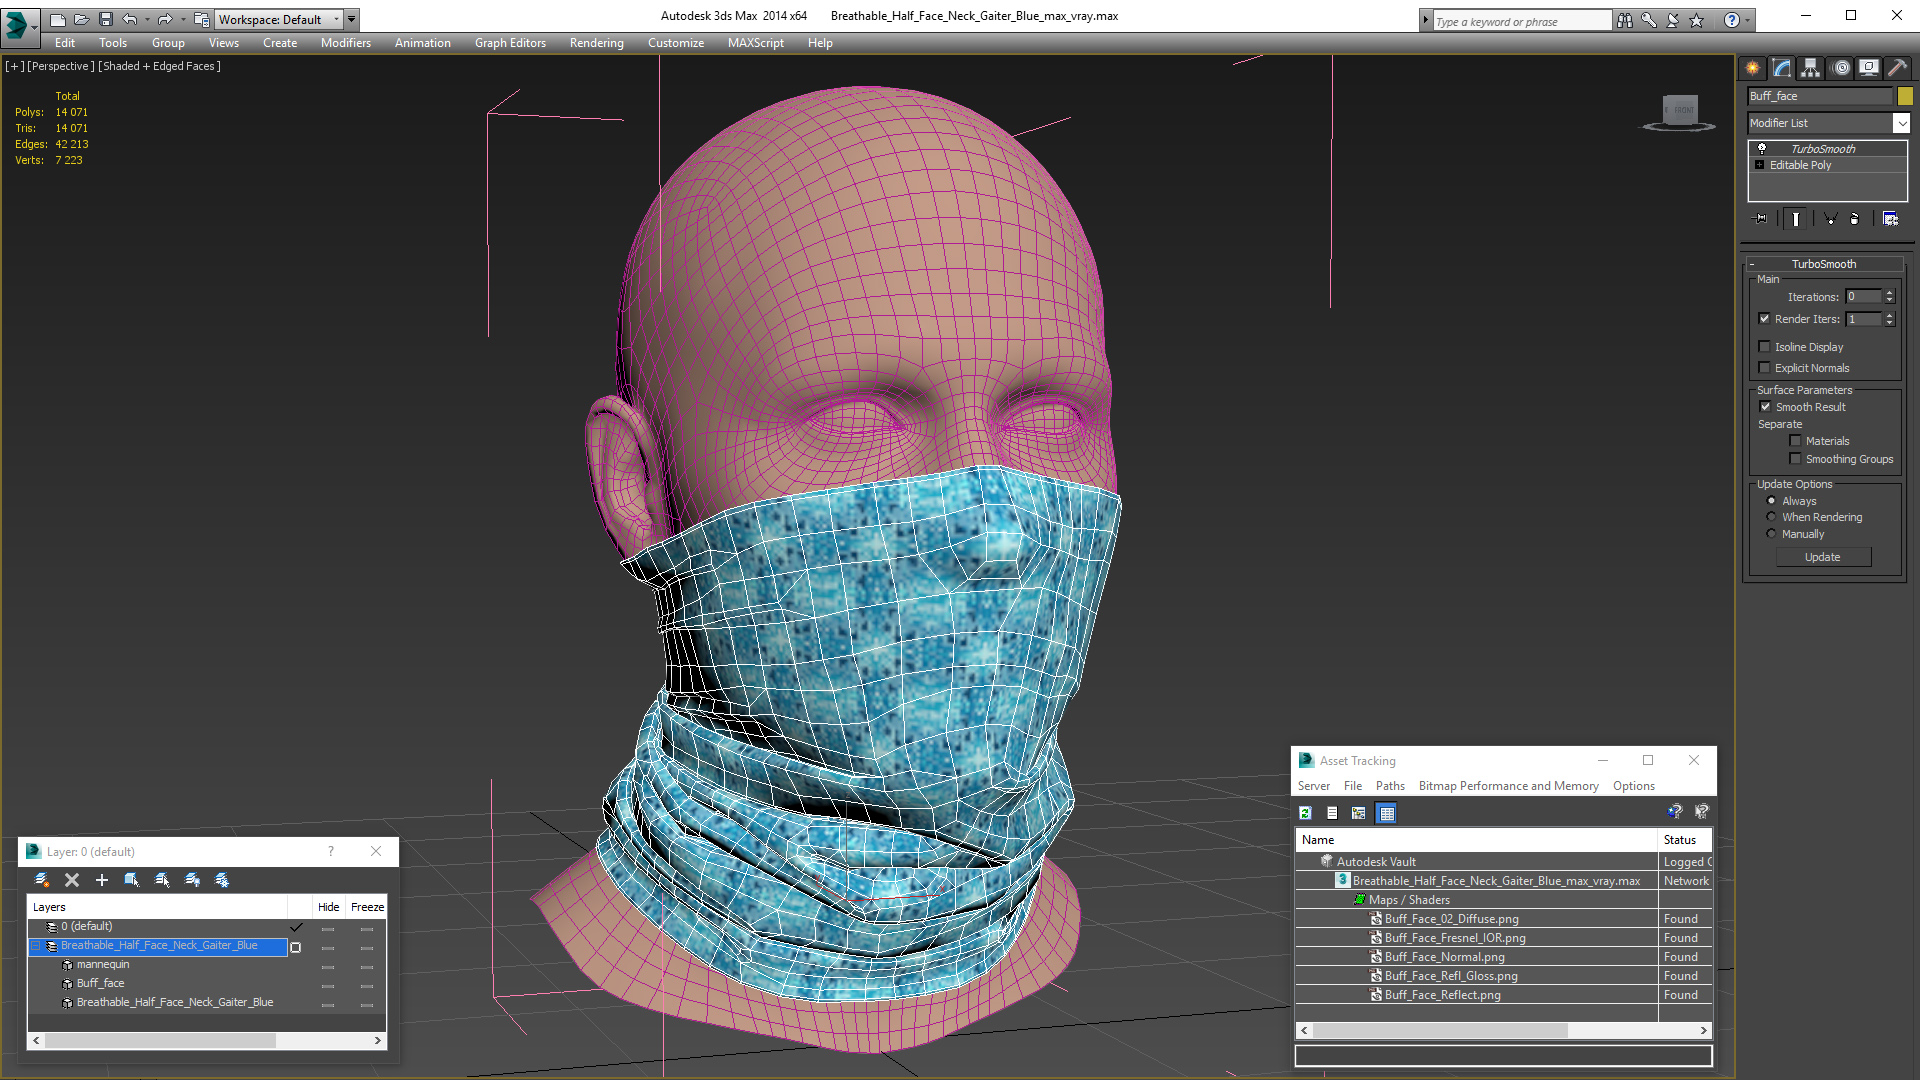1920x1080 pixels.
Task: Click Select Highlighted Objects and Layers icon
Action: pyautogui.click(x=131, y=880)
